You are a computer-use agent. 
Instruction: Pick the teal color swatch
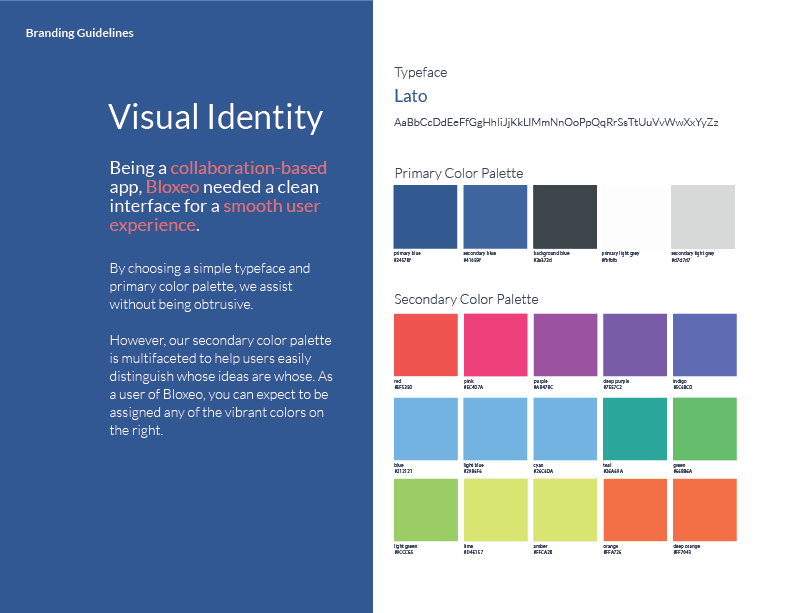coord(635,429)
